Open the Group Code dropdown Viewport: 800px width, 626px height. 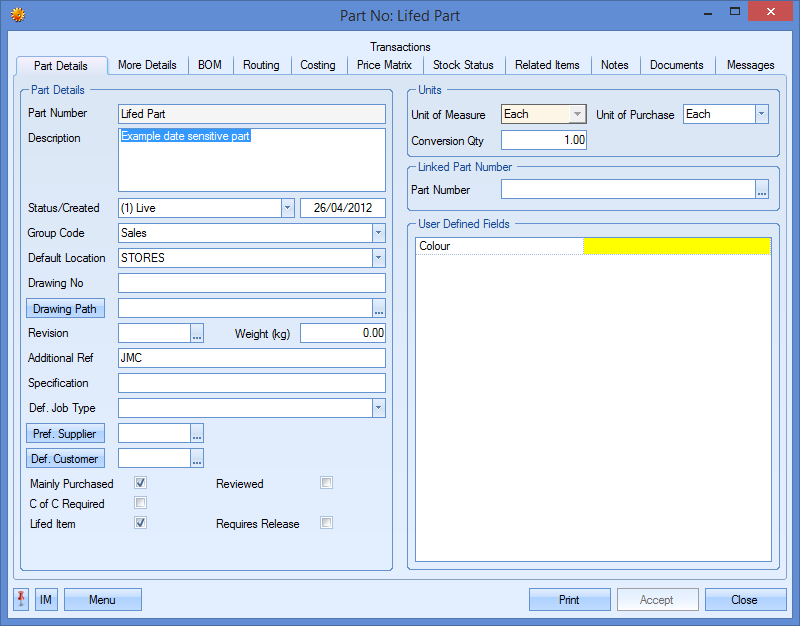(378, 233)
